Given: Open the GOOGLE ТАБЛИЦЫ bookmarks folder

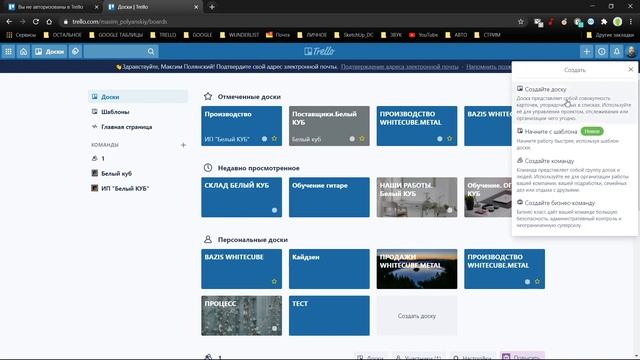Looking at the screenshot, I should point(116,35).
